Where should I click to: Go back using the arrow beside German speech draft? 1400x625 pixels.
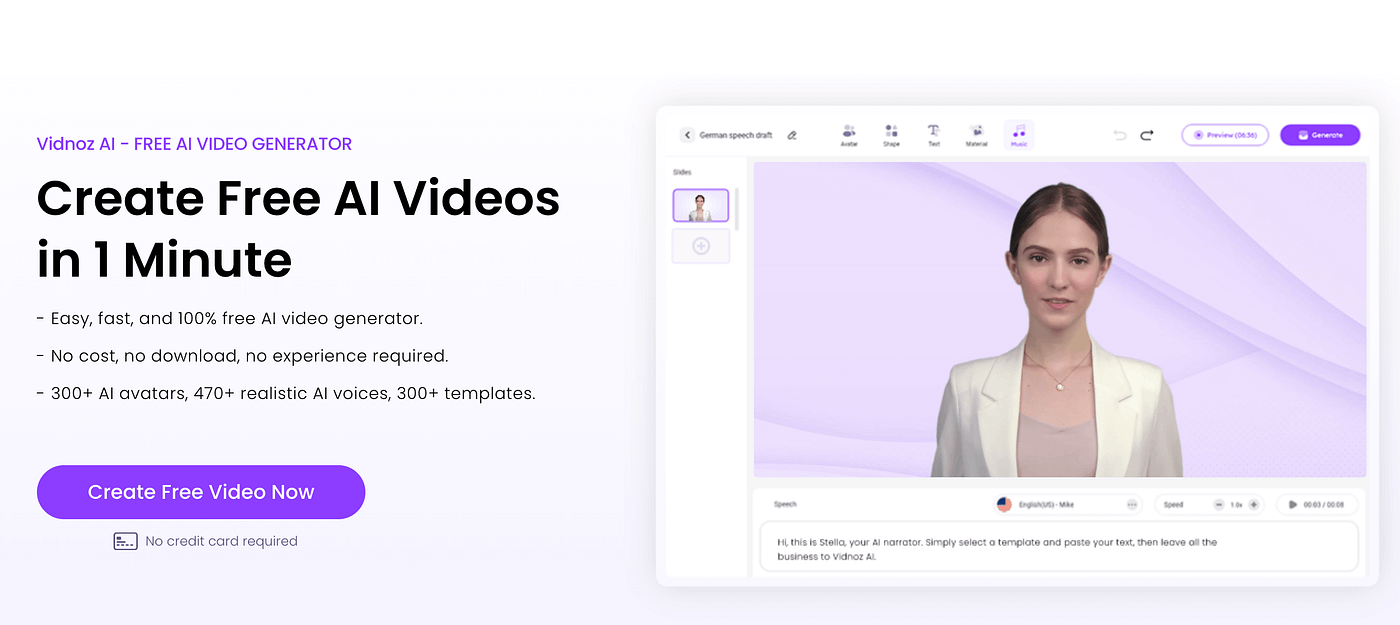pyautogui.click(x=687, y=135)
